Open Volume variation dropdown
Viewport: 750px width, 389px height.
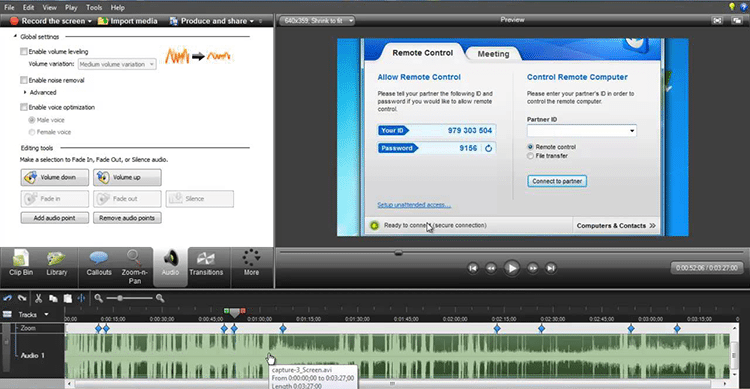pos(117,64)
